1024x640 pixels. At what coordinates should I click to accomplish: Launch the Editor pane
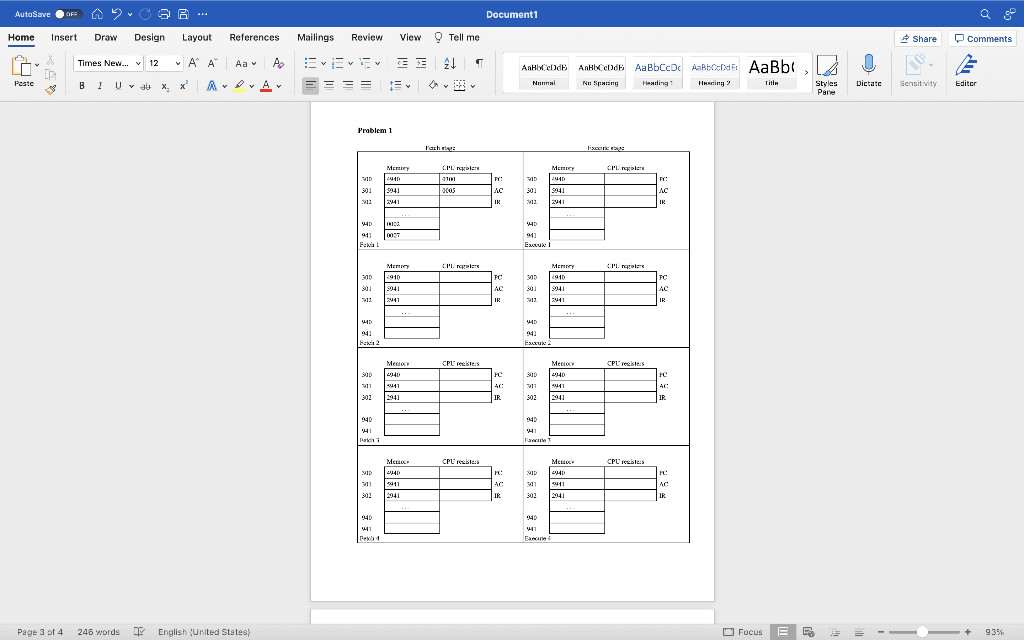(962, 70)
